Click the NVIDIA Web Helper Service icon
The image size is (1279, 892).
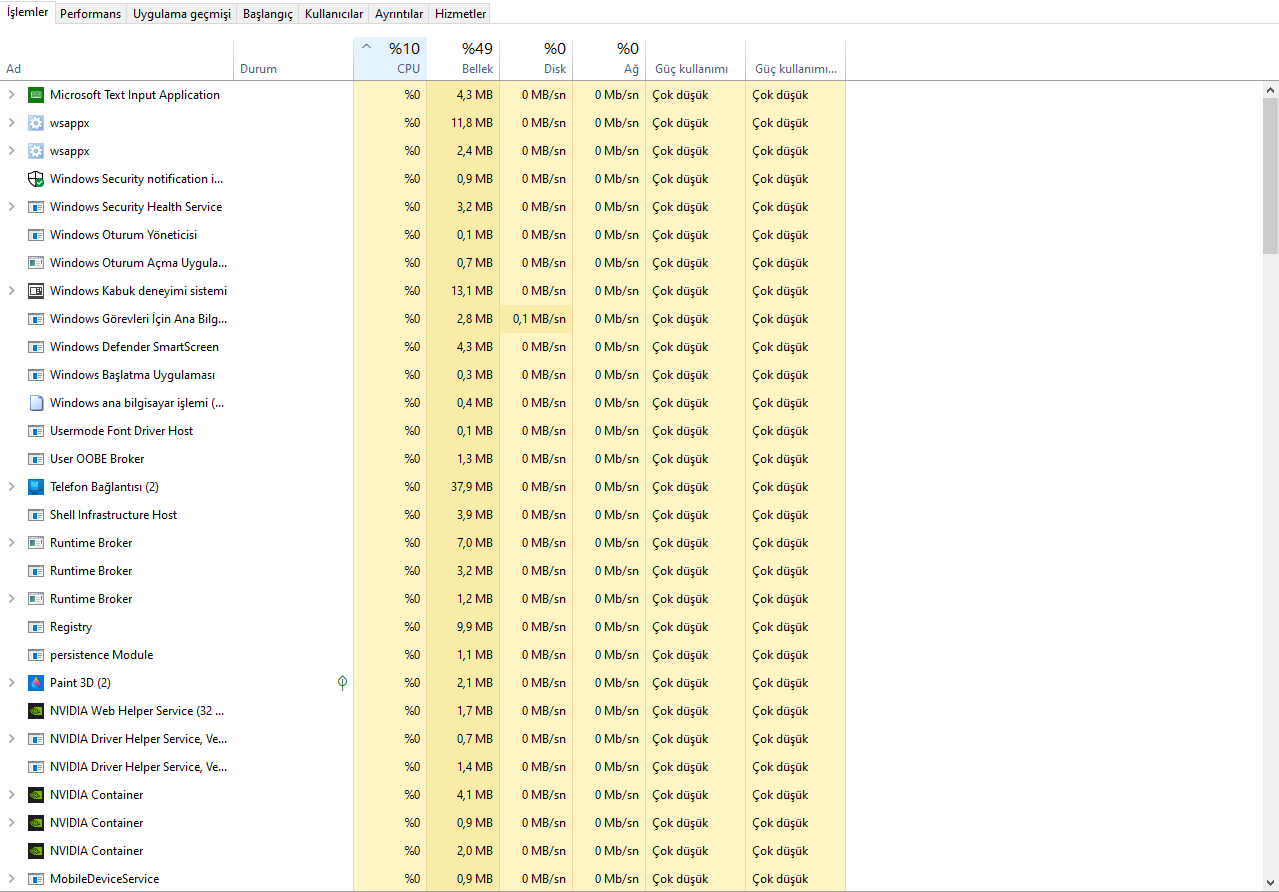(x=36, y=711)
